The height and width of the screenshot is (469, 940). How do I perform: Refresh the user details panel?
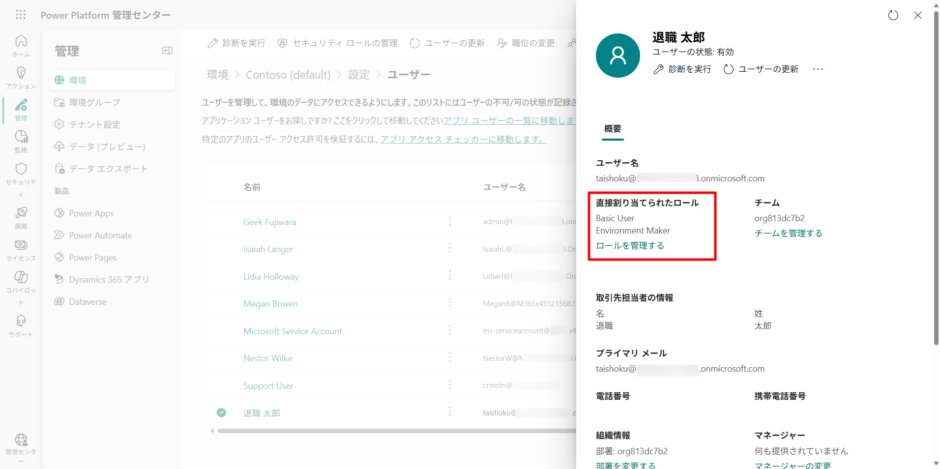(893, 16)
